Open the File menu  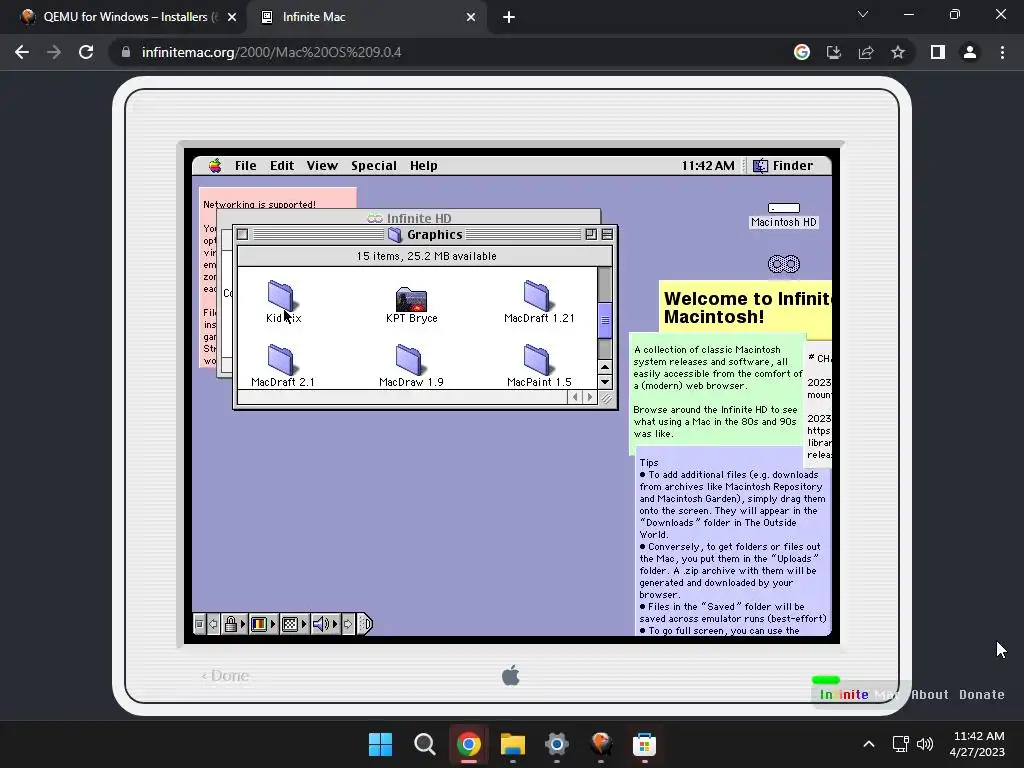(x=246, y=166)
